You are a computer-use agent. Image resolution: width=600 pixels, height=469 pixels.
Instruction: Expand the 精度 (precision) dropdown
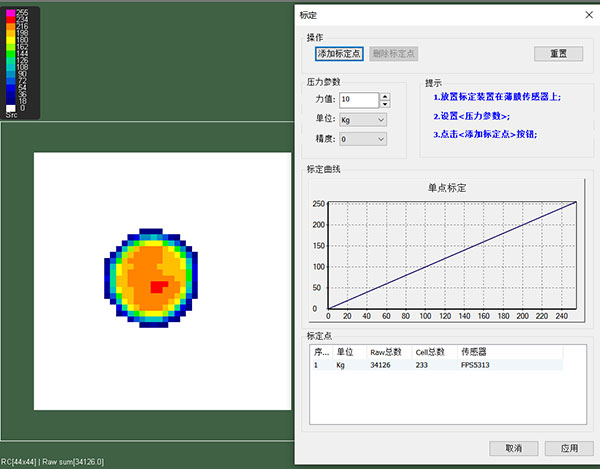[362, 140]
